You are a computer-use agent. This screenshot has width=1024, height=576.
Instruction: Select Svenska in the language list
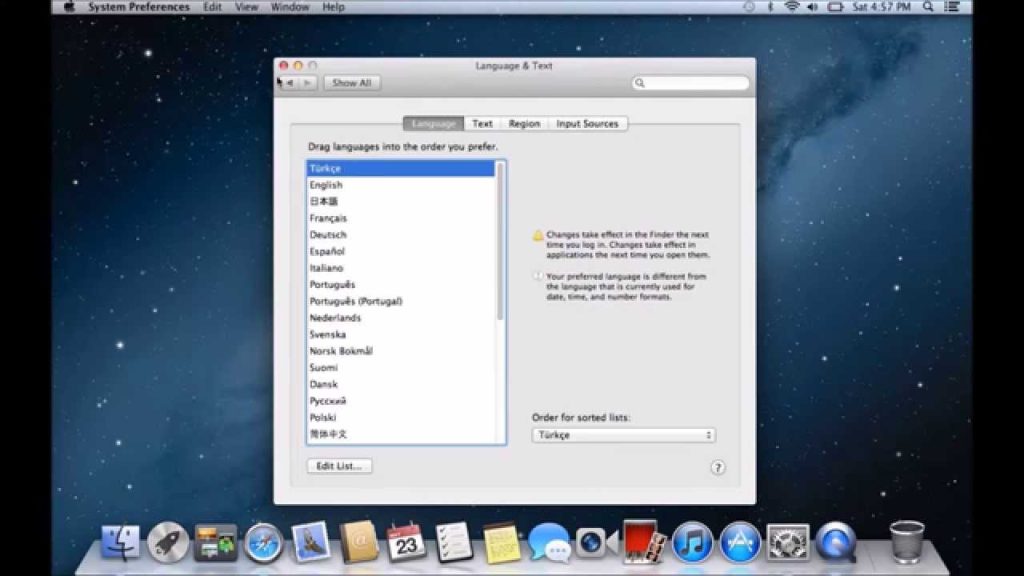point(400,334)
